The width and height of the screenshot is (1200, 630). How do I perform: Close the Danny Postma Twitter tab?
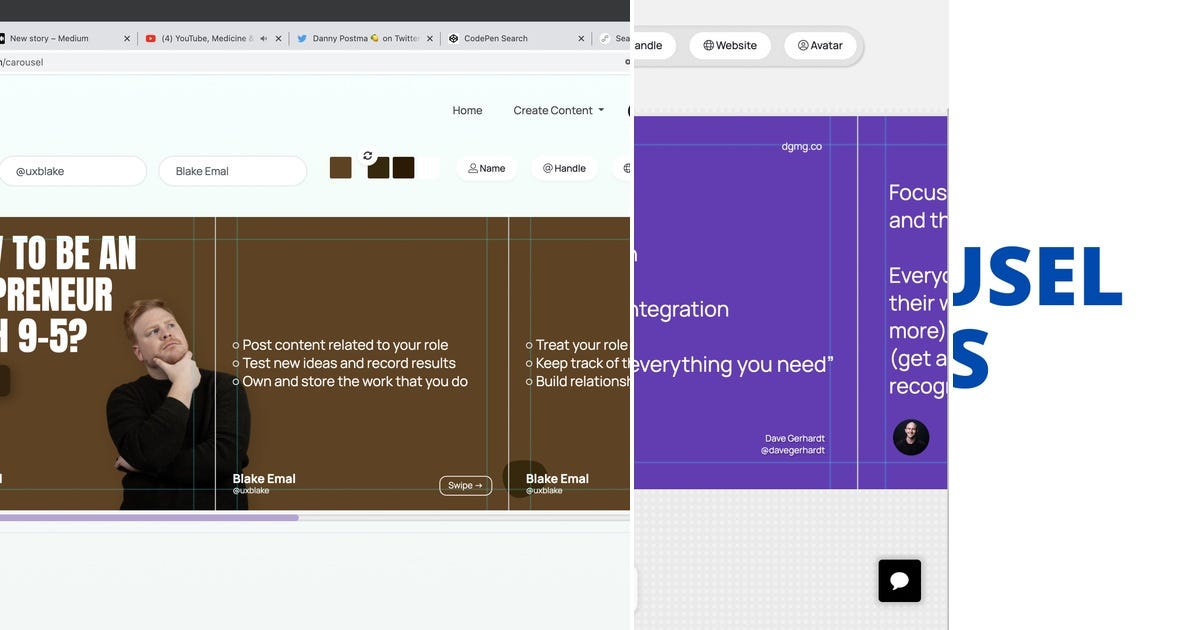tap(430, 38)
